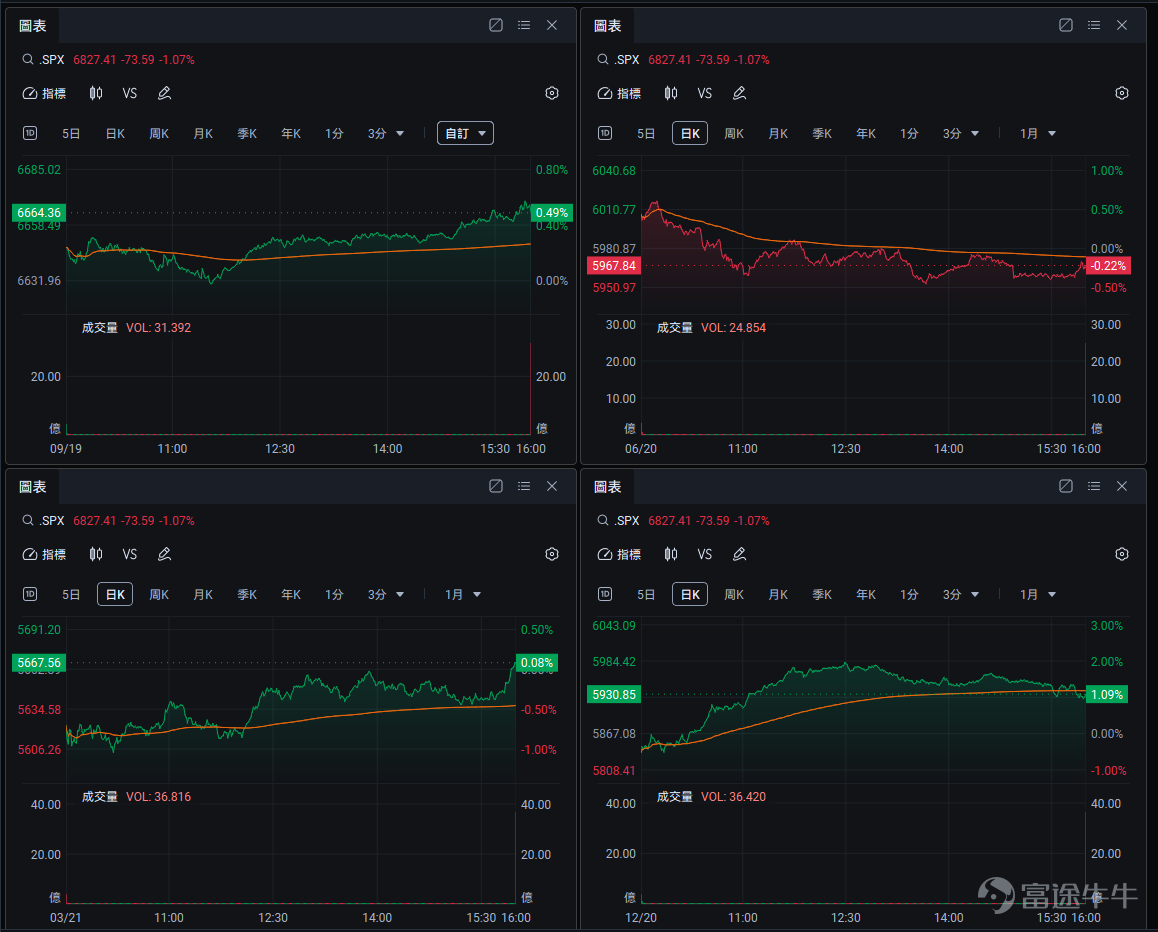Switch to 季K in the bottom-left panel
This screenshot has height=932, width=1158.
point(247,595)
